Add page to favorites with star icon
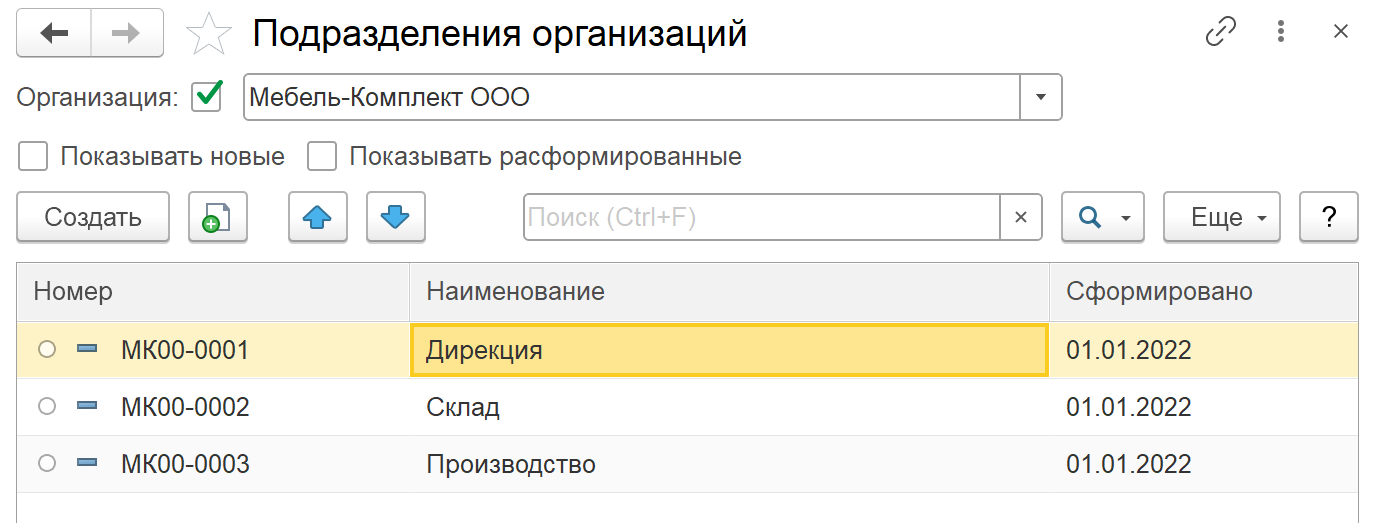 point(209,35)
